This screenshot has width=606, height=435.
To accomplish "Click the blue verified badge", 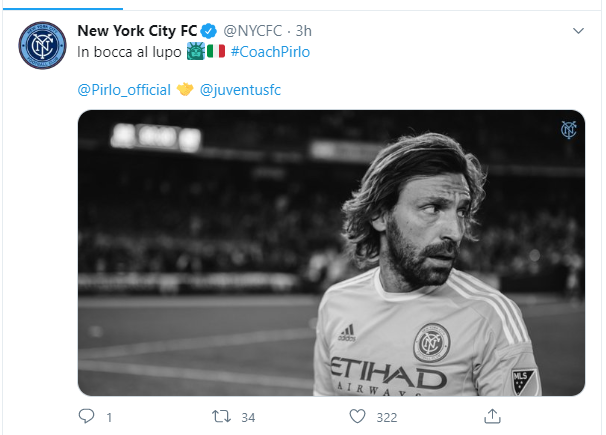I will 209,31.
